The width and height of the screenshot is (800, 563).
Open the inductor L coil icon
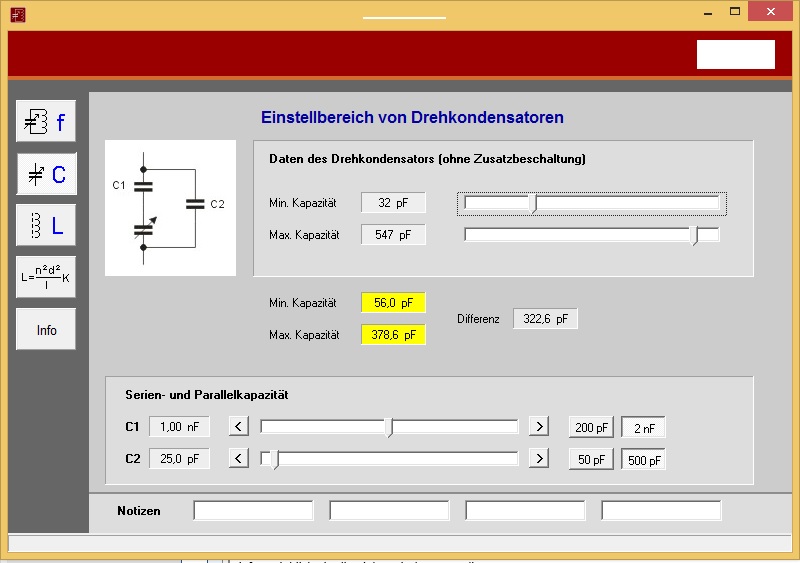pos(46,226)
